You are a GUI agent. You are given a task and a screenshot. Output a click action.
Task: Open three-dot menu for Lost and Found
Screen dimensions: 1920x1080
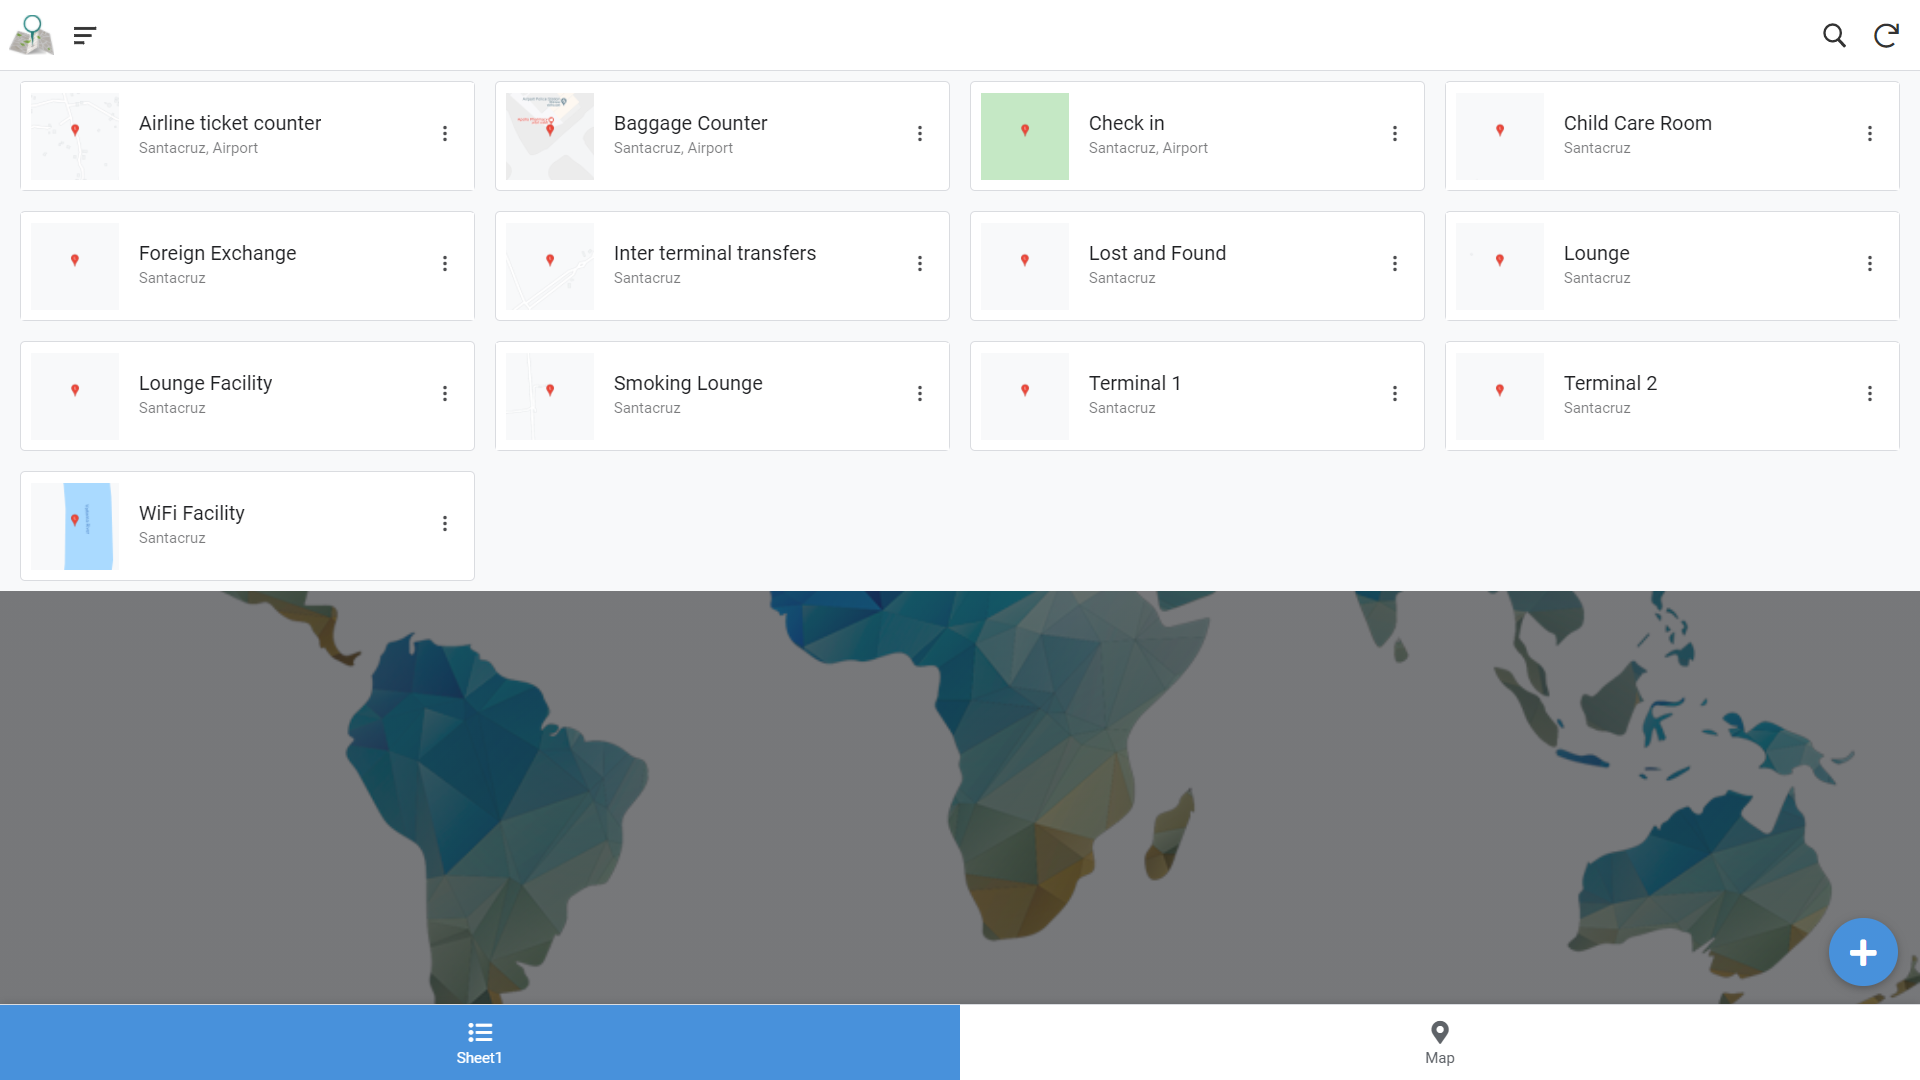1395,264
